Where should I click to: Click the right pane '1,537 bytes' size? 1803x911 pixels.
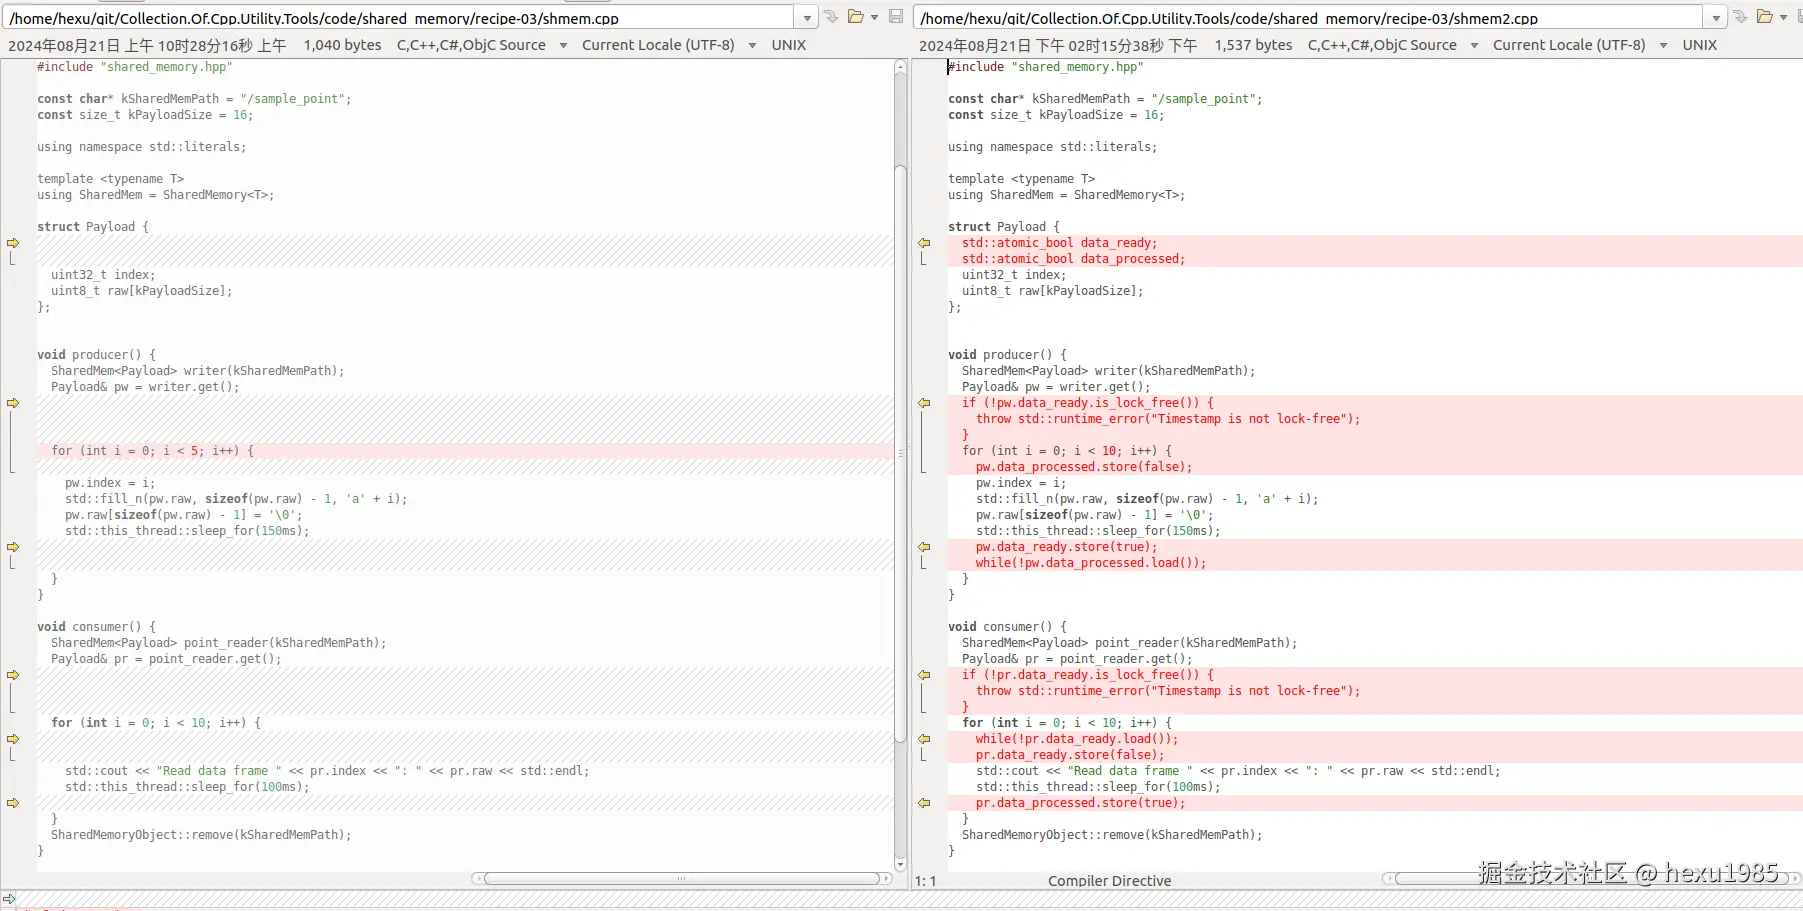[x=1253, y=45]
